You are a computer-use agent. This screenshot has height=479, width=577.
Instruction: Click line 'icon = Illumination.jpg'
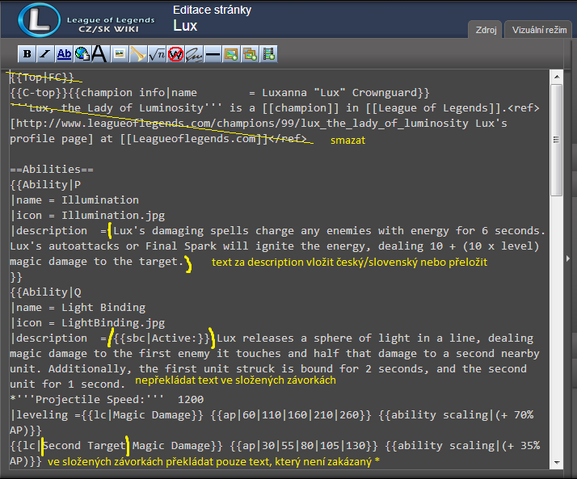88,216
